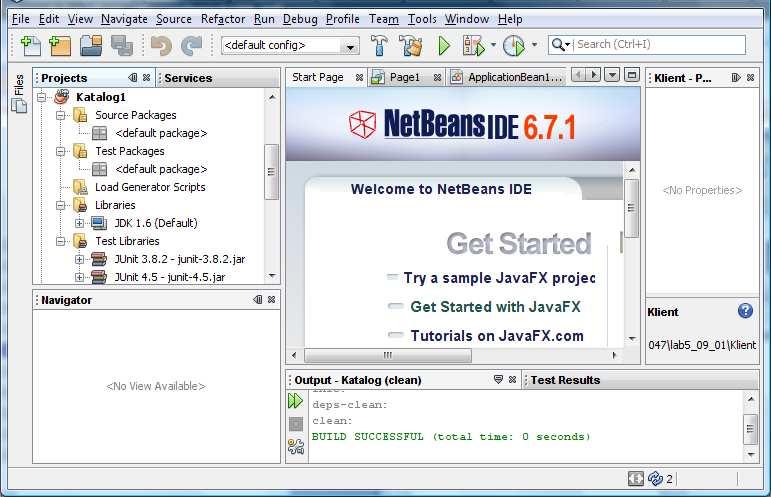Open the Refactor menu
This screenshot has width=771, height=497.
[x=223, y=19]
